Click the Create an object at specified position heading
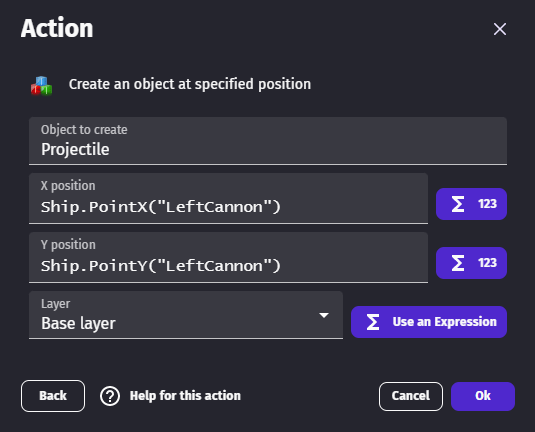 click(x=190, y=85)
